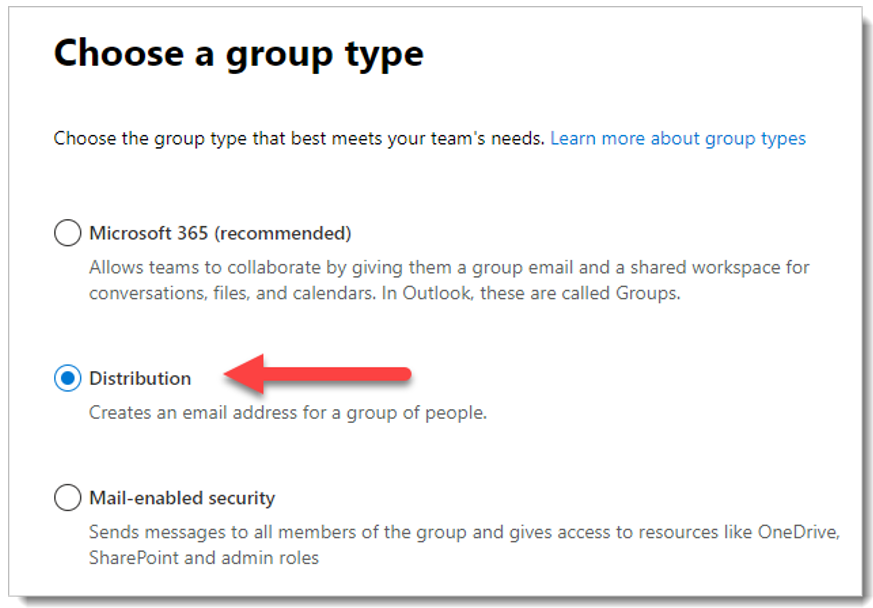The width and height of the screenshot is (873, 608).
Task: Select the Microsoft 365 radio button
Action: [67, 233]
